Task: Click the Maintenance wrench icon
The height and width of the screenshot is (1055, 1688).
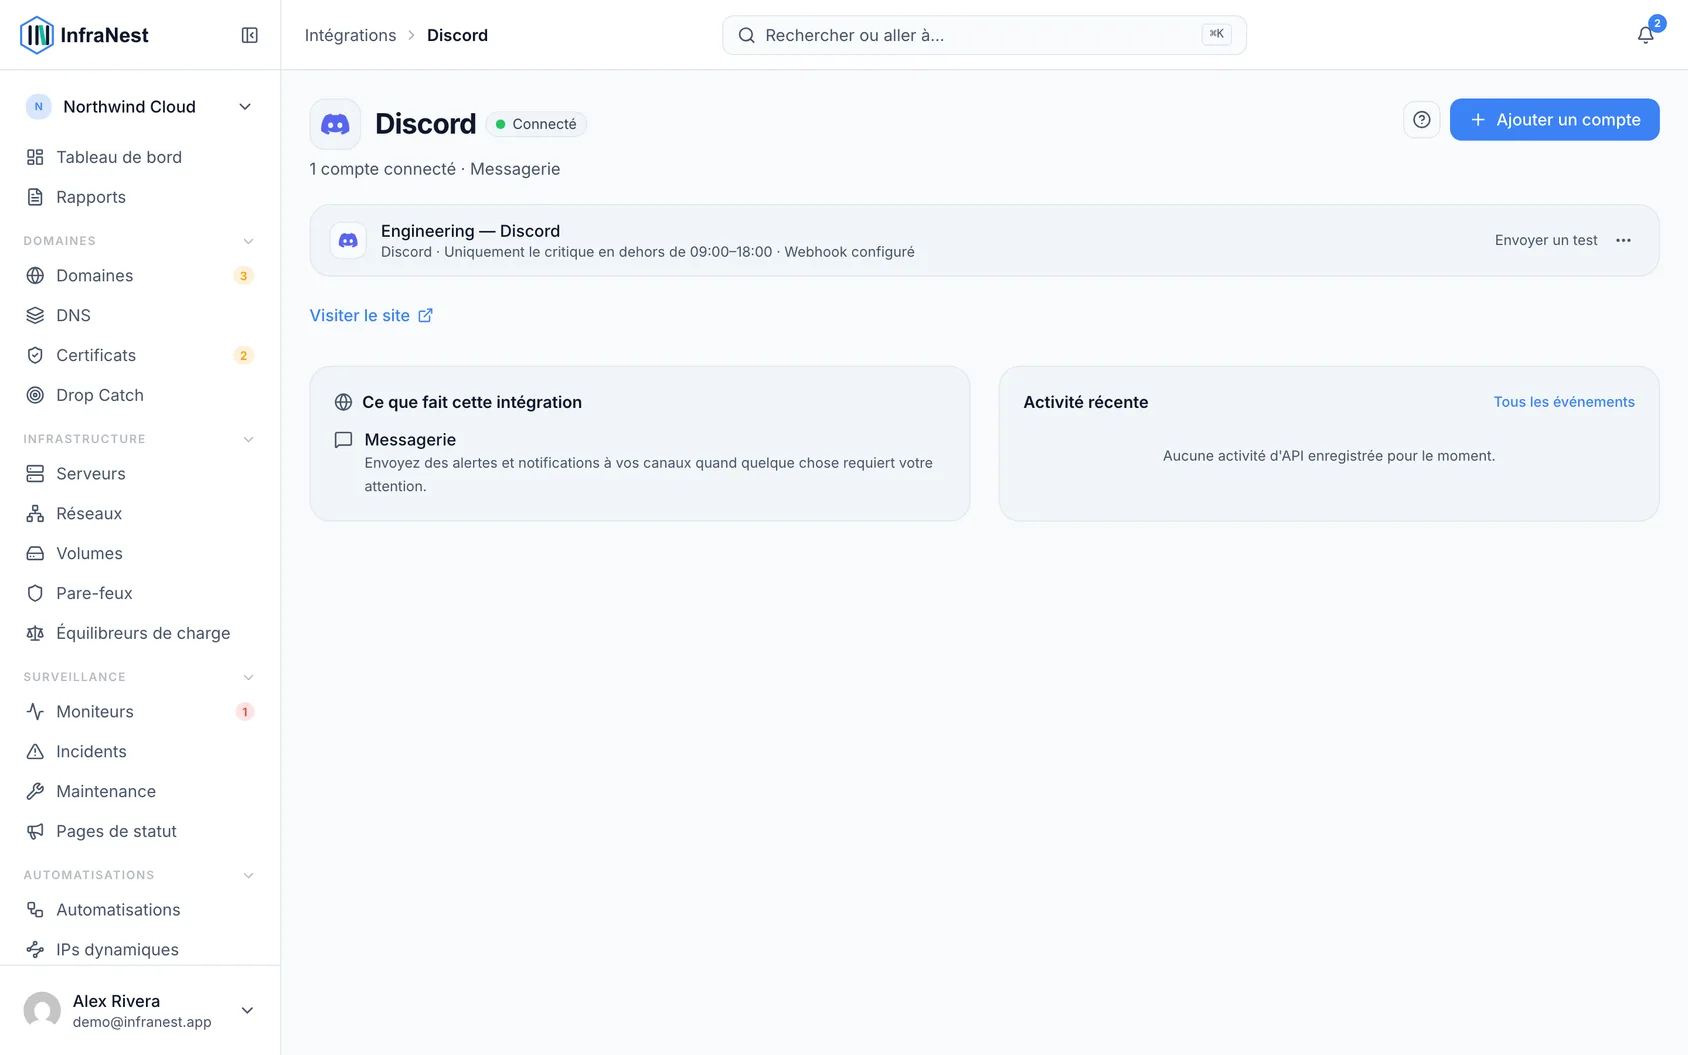Action: [x=35, y=791]
